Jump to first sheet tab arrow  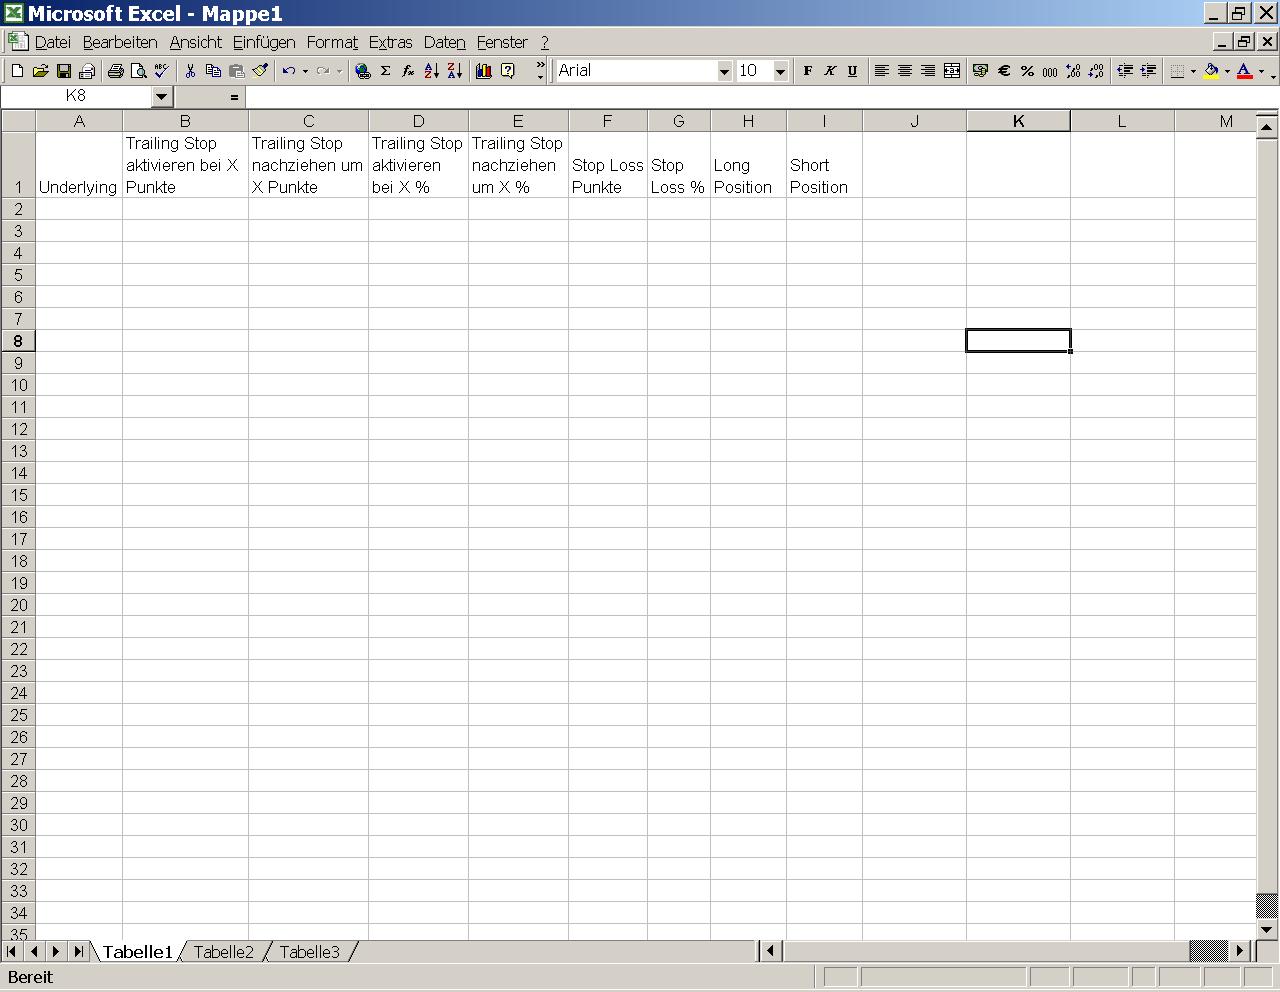12,952
